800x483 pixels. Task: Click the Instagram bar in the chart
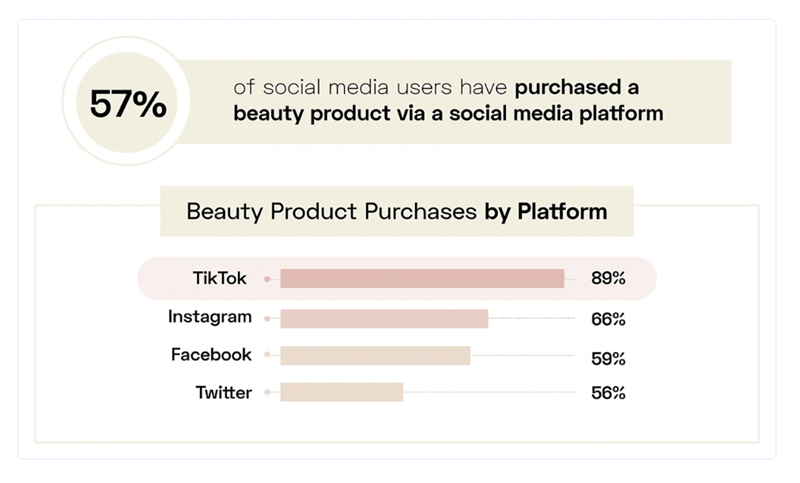pyautogui.click(x=384, y=319)
